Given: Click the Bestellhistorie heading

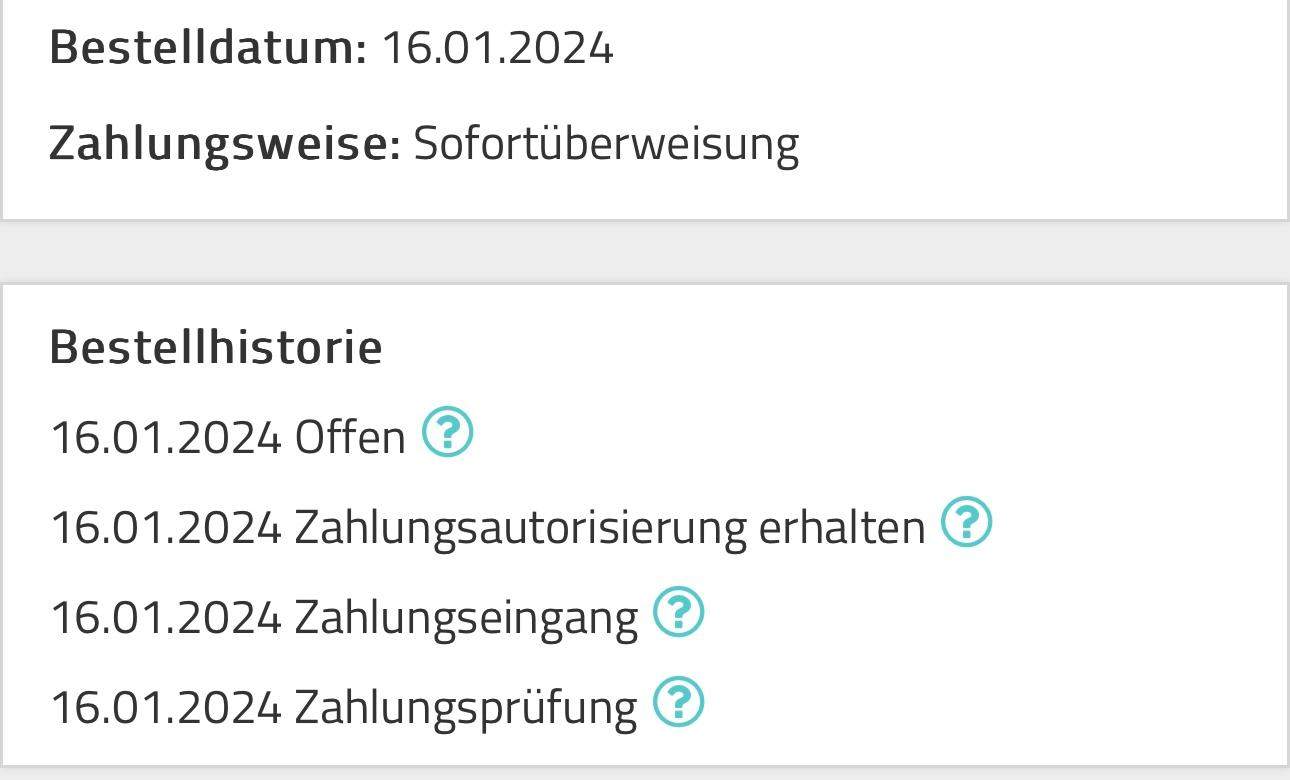Looking at the screenshot, I should tap(216, 346).
